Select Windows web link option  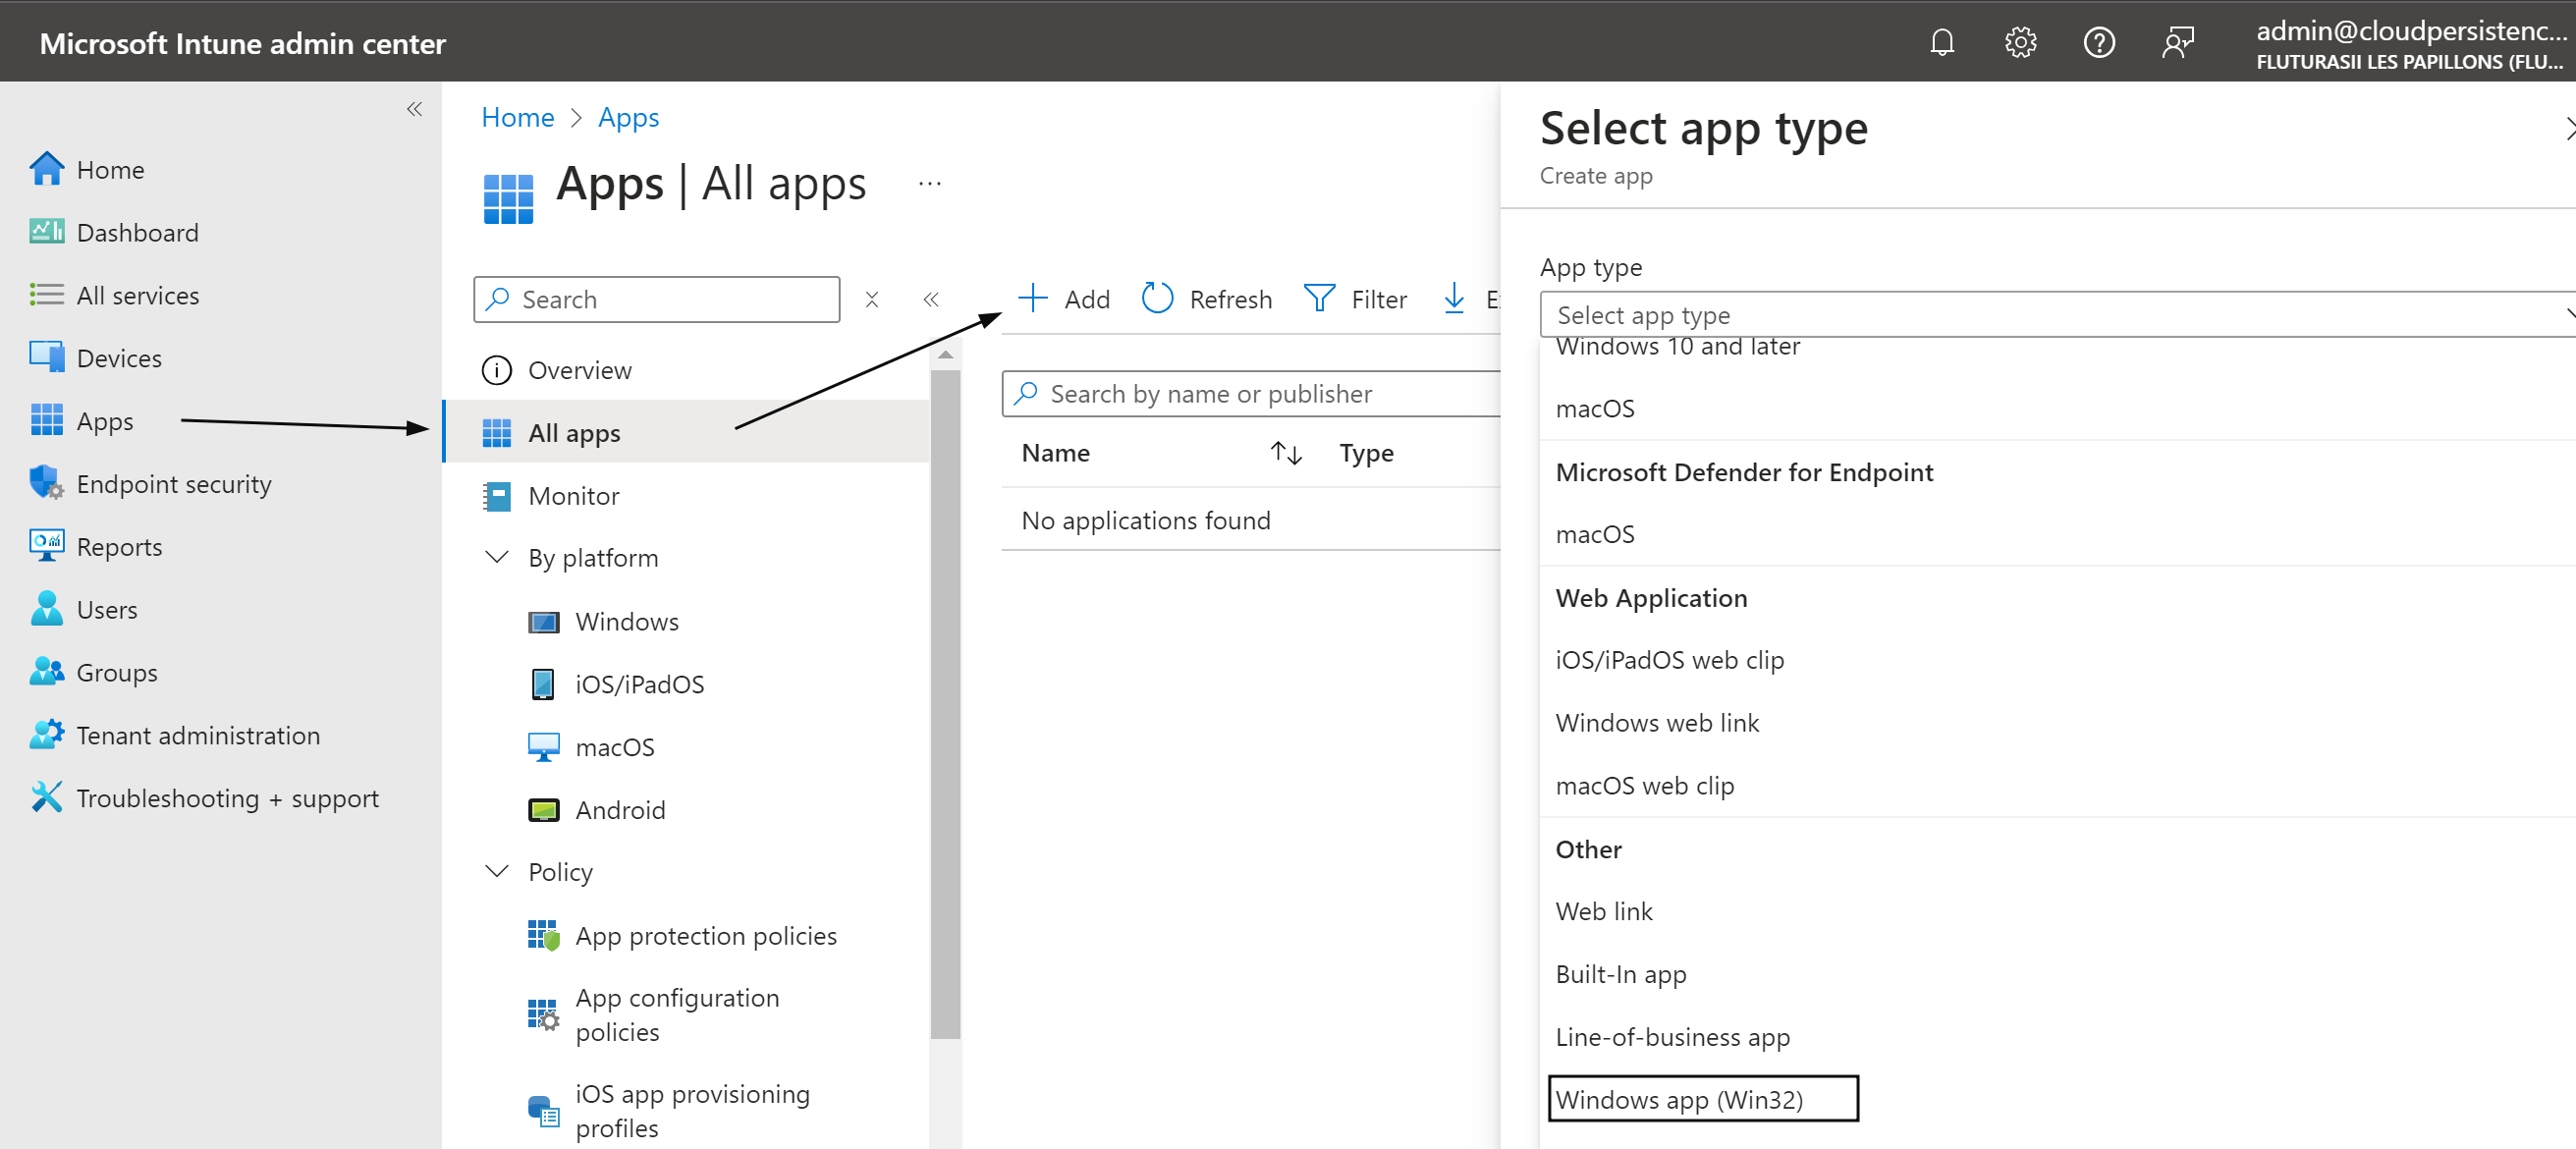click(1656, 722)
